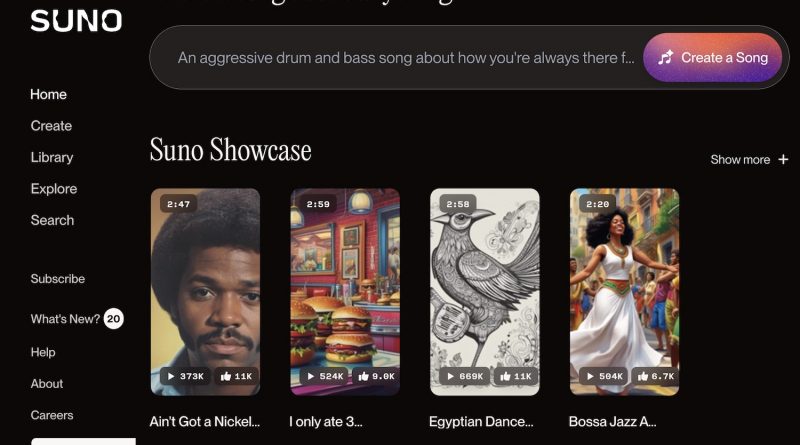800x445 pixels.
Task: Play Egyptian Dance via 669K play badge
Action: click(x=465, y=377)
